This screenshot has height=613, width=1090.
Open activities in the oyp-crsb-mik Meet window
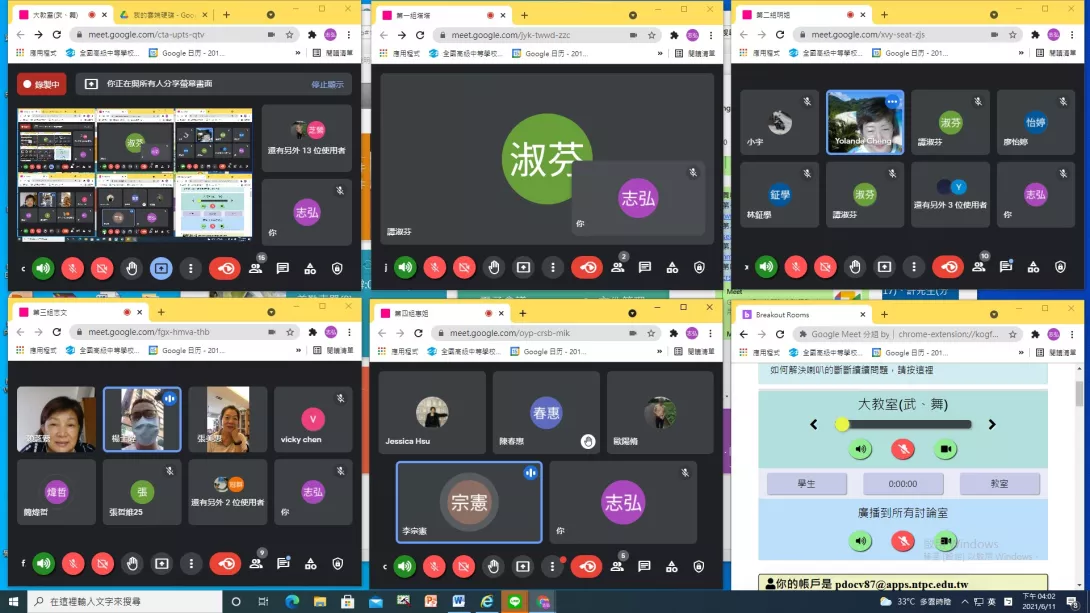pyautogui.click(x=672, y=566)
